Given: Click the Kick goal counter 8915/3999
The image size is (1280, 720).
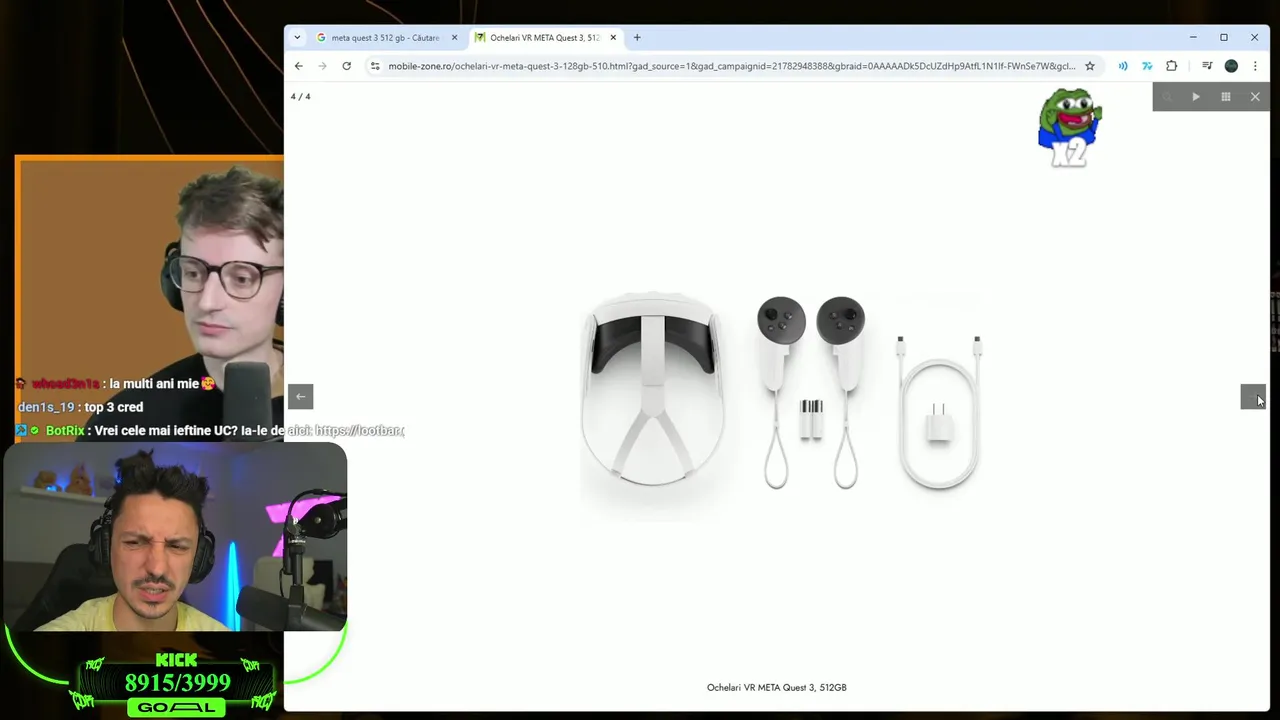Looking at the screenshot, I should [x=178, y=683].
